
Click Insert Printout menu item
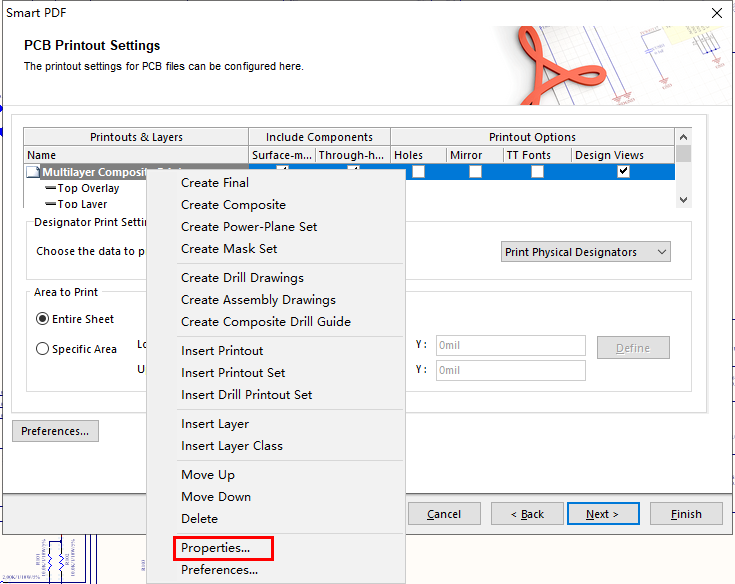coord(222,351)
